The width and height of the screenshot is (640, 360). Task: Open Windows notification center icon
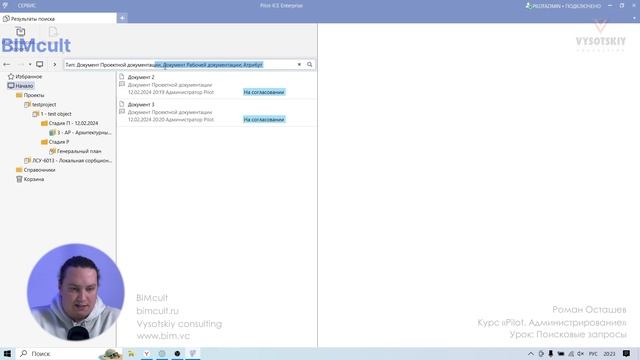tap(626, 354)
